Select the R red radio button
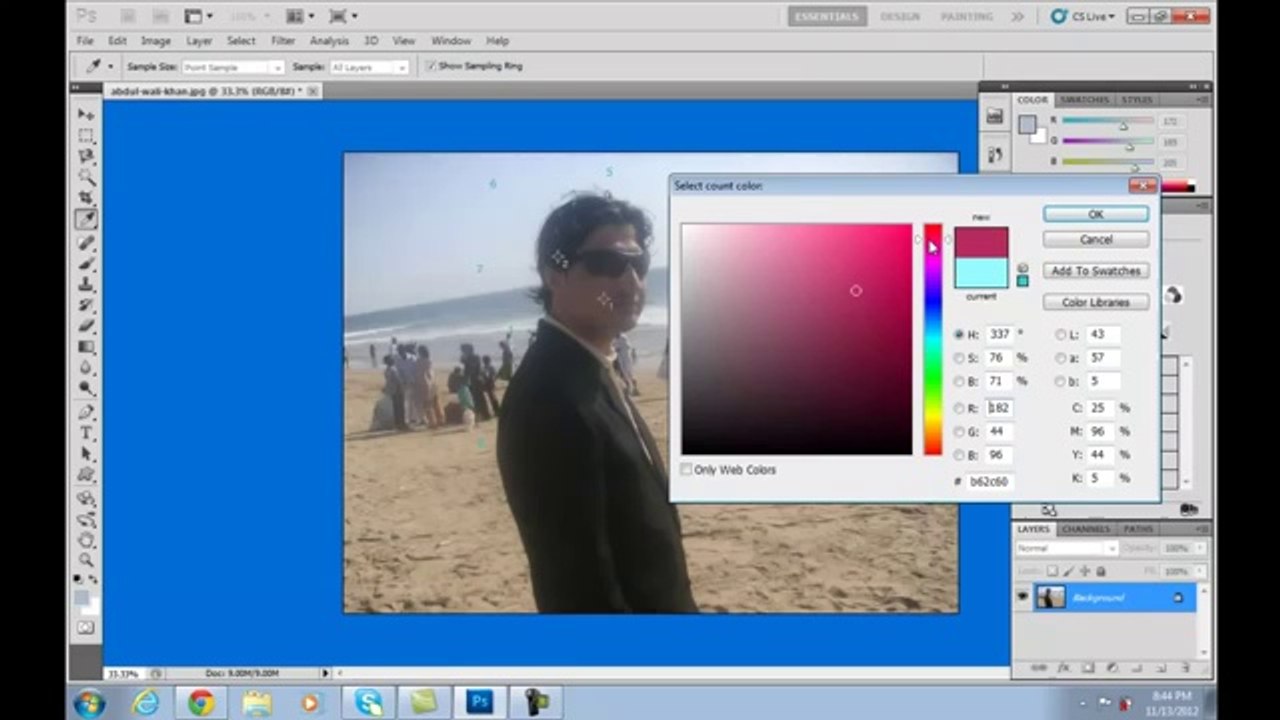1280x720 pixels. [x=959, y=408]
